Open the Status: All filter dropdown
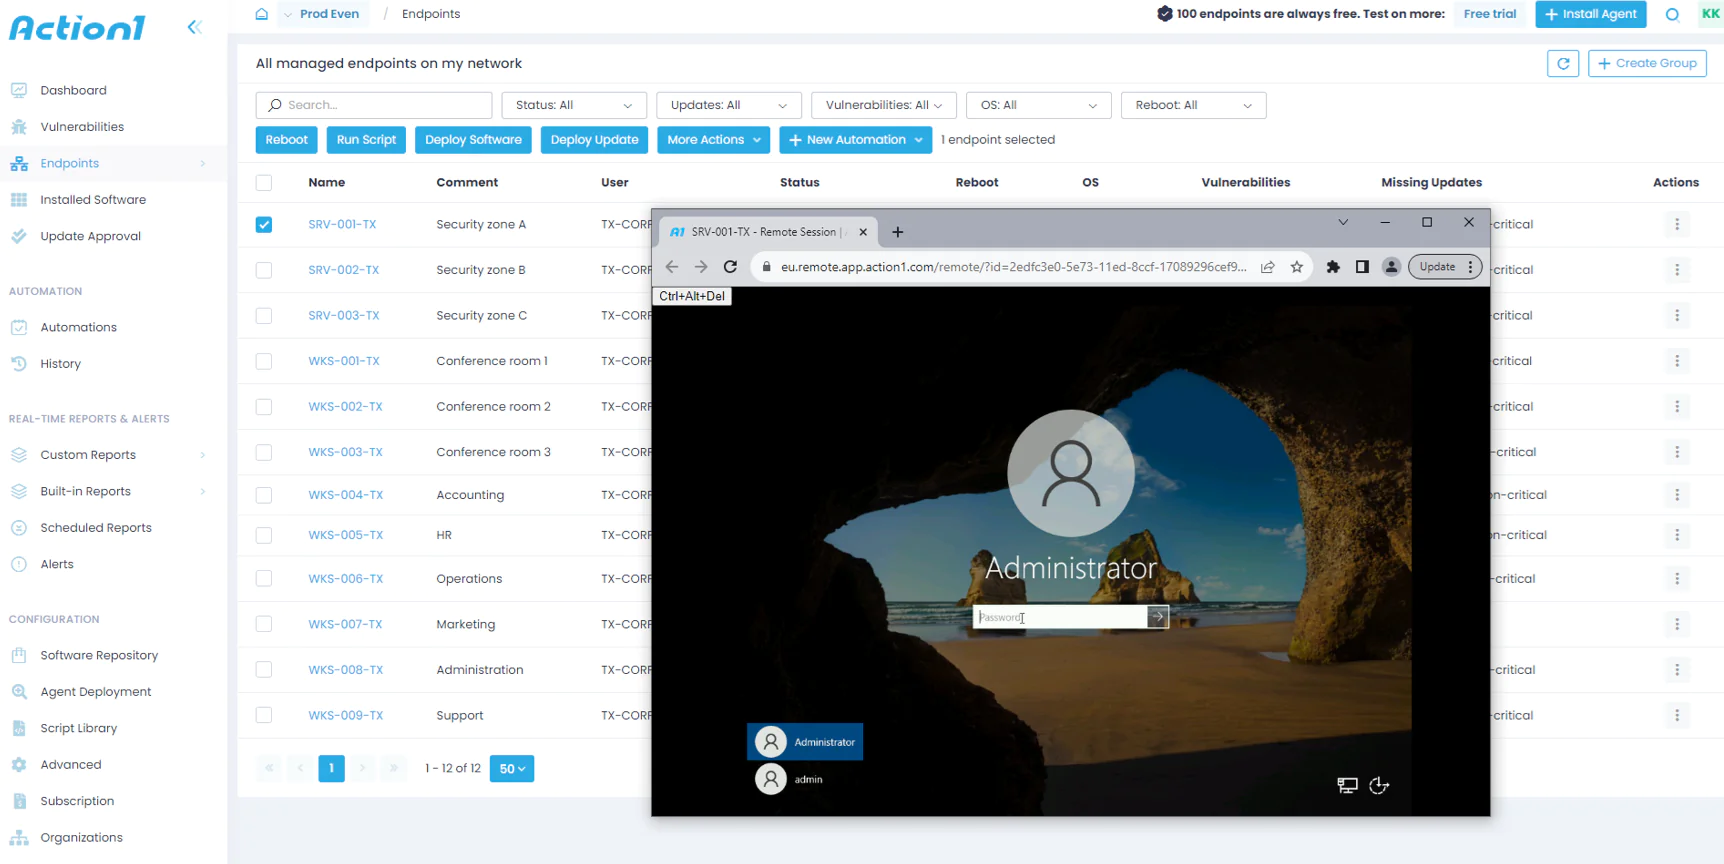The height and width of the screenshot is (864, 1724). click(x=574, y=105)
